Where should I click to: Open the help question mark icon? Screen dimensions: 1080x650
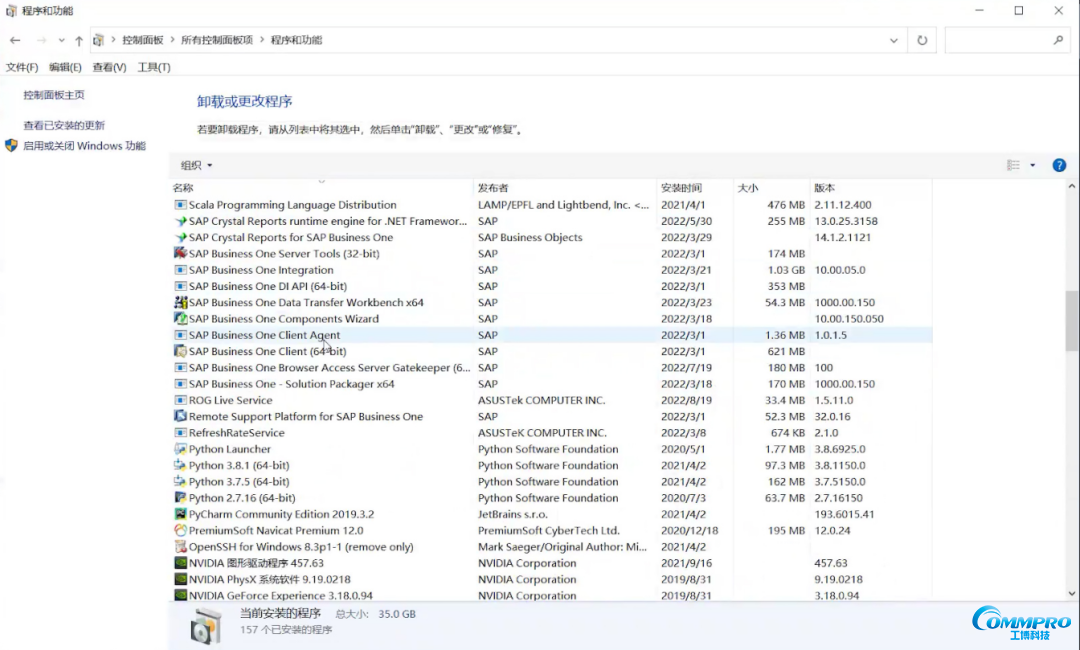click(1059, 165)
